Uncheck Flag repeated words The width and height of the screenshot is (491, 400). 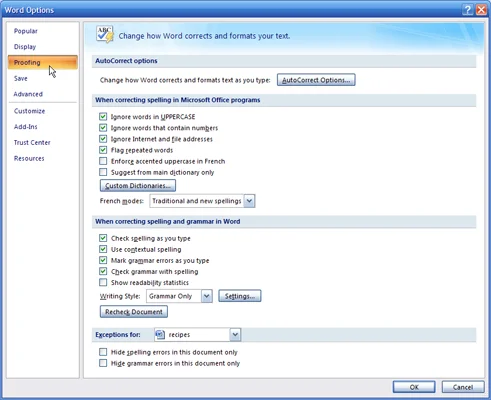coord(103,150)
